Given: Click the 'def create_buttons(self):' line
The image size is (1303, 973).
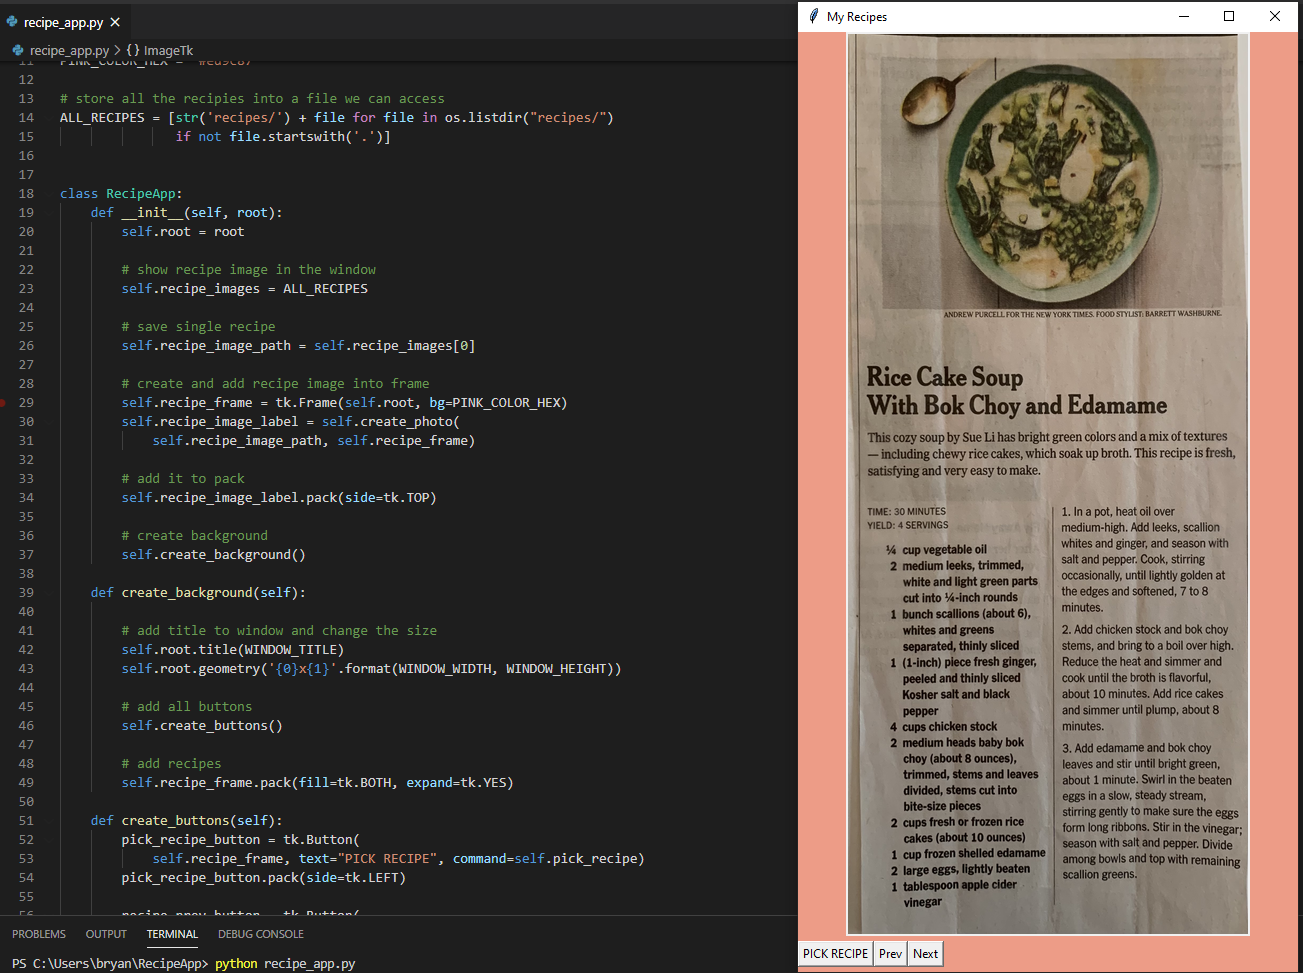Looking at the screenshot, I should tap(187, 821).
